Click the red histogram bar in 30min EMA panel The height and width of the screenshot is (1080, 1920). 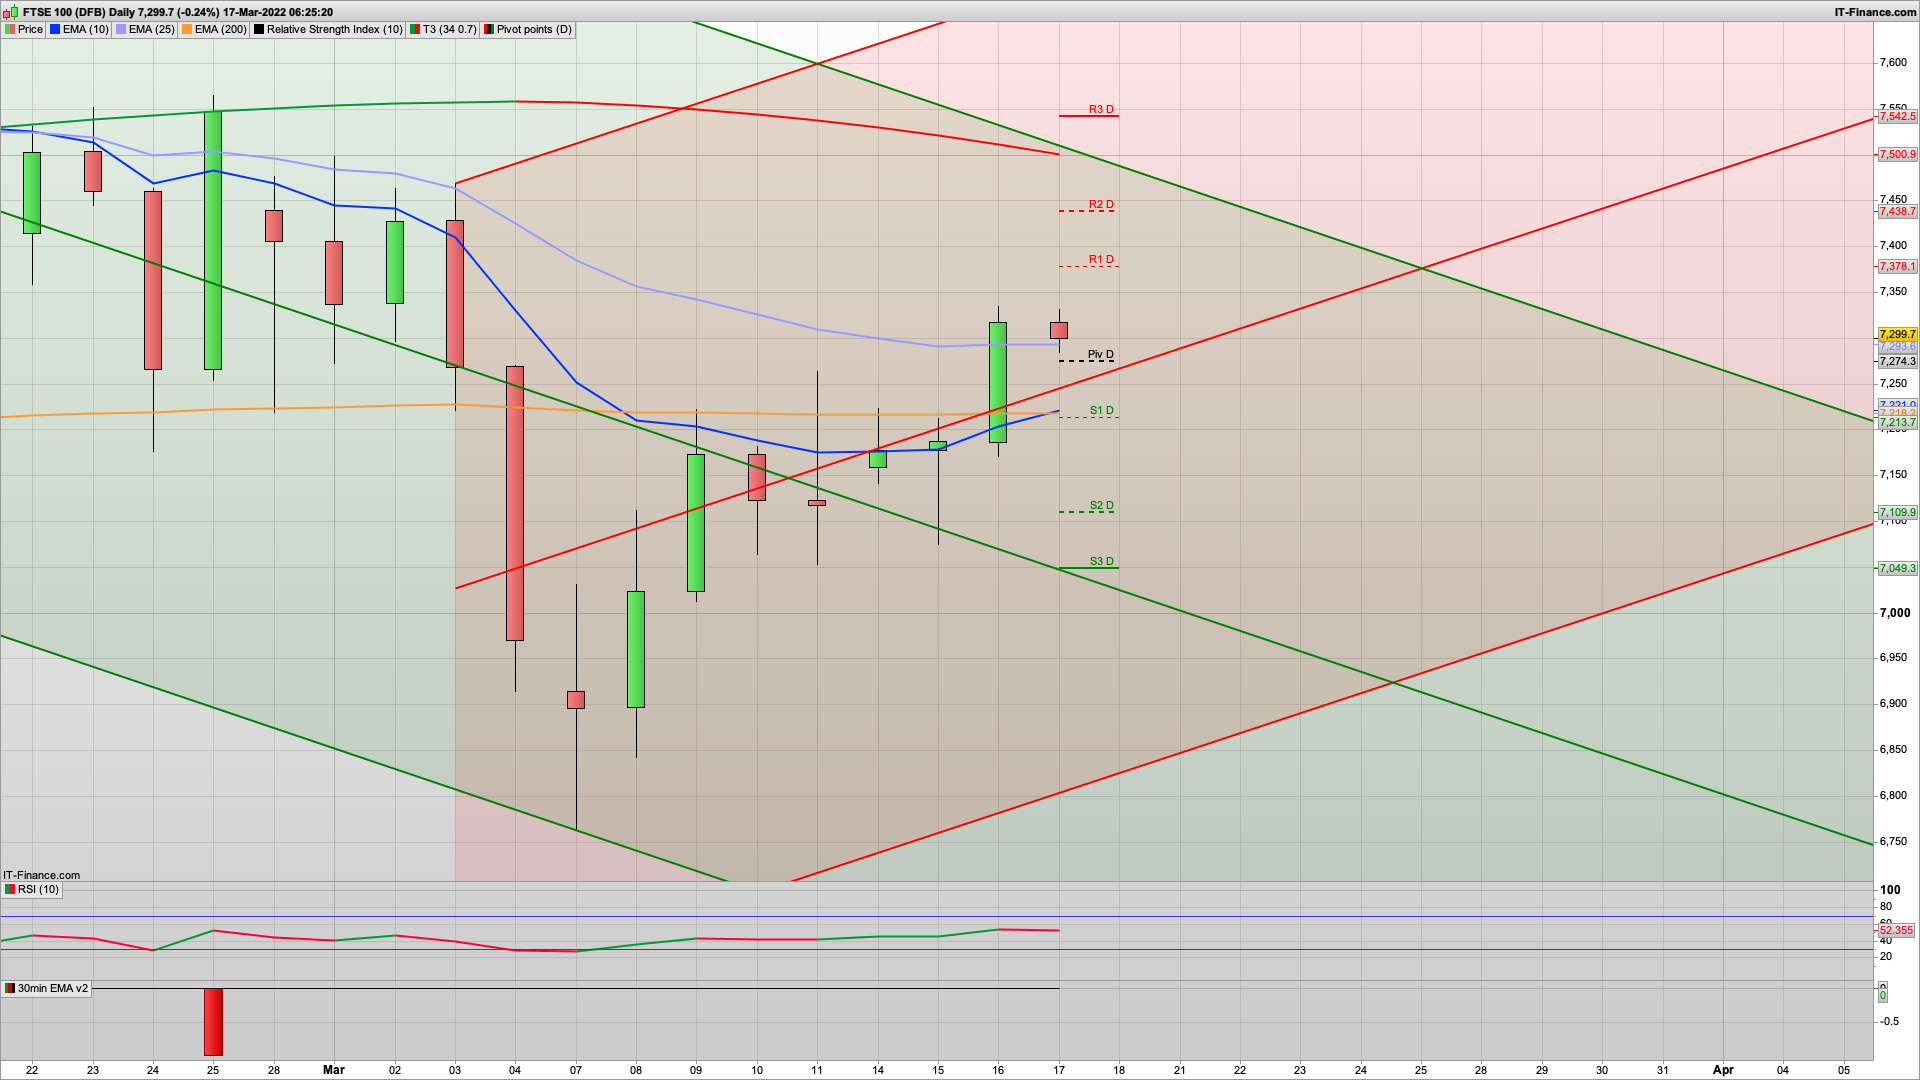tap(213, 1022)
